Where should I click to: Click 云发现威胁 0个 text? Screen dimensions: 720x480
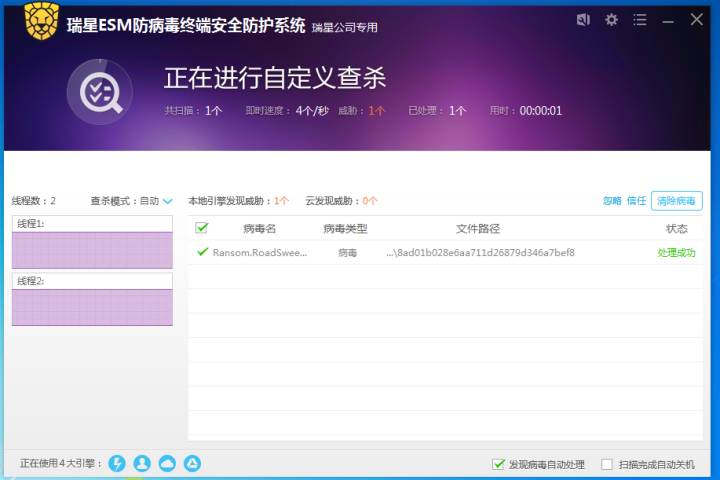click(342, 201)
